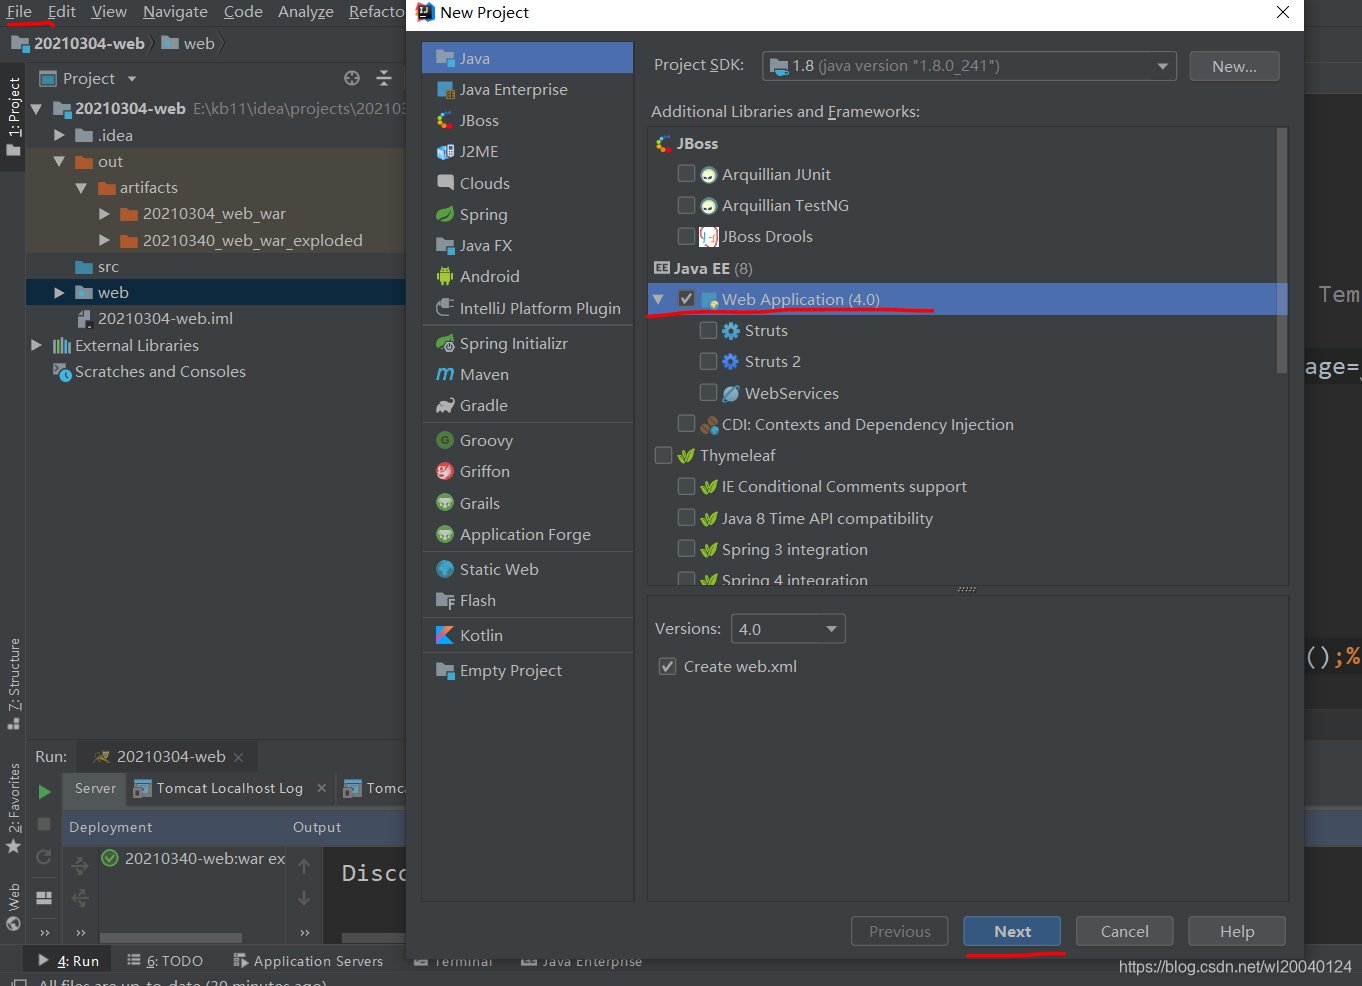This screenshot has height=986, width=1362.
Task: Click New... SDK button
Action: point(1234,66)
